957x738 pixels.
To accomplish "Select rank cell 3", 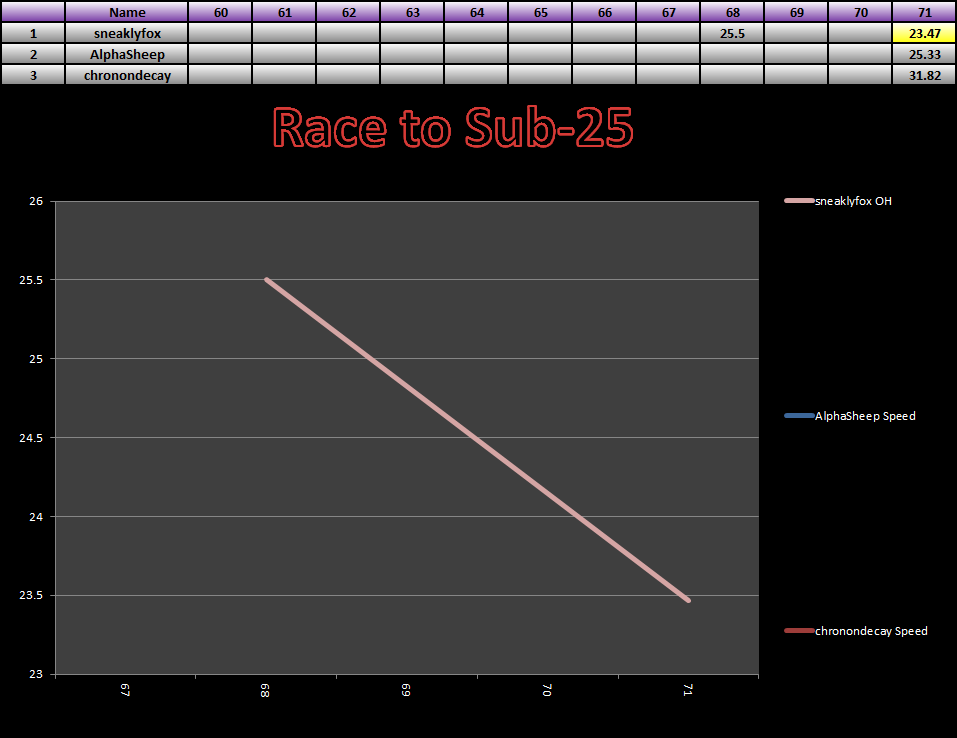I will (33, 75).
